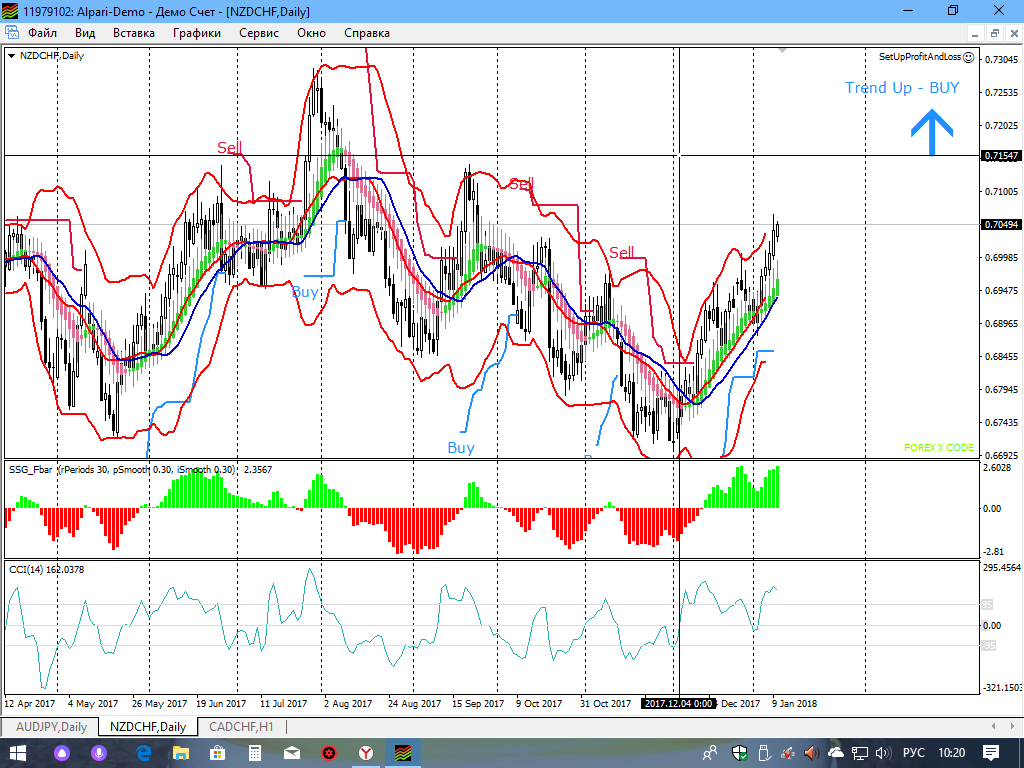The image size is (1024, 768).
Task: Open Microsoft Store from taskbar
Action: (x=217, y=753)
